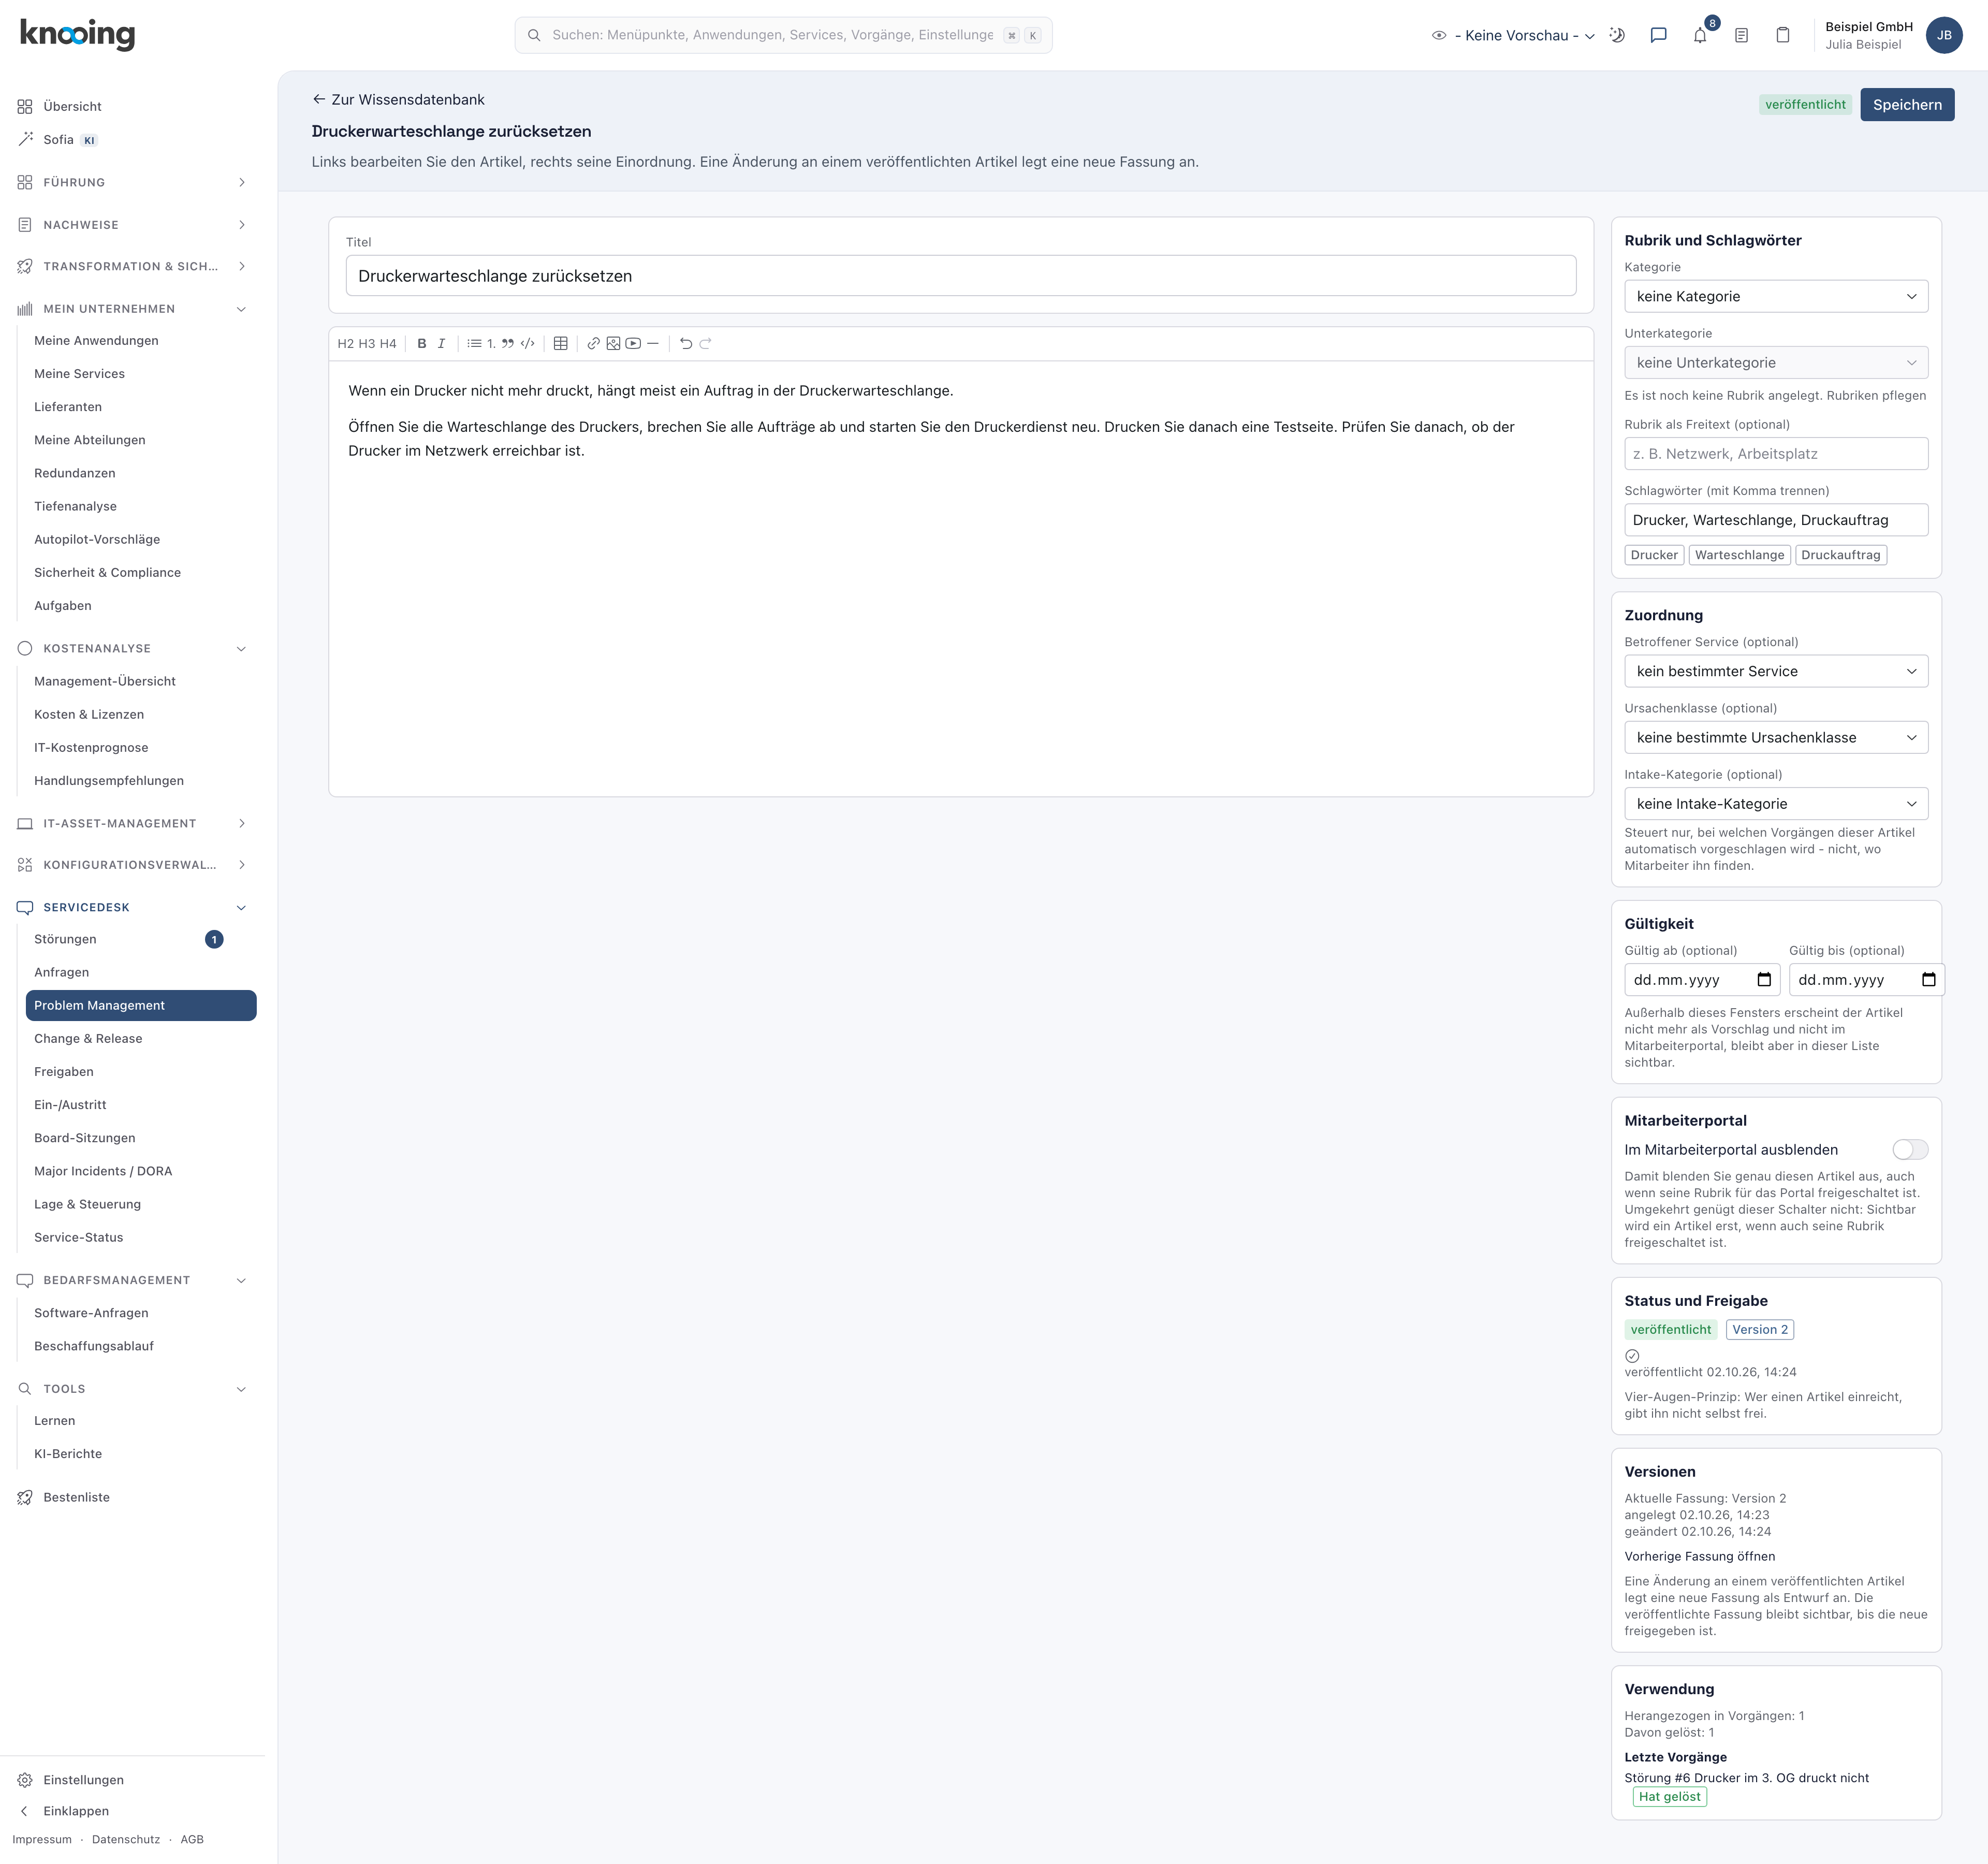The height and width of the screenshot is (1864, 1988).
Task: Embed a video via the play icon
Action: click(633, 343)
